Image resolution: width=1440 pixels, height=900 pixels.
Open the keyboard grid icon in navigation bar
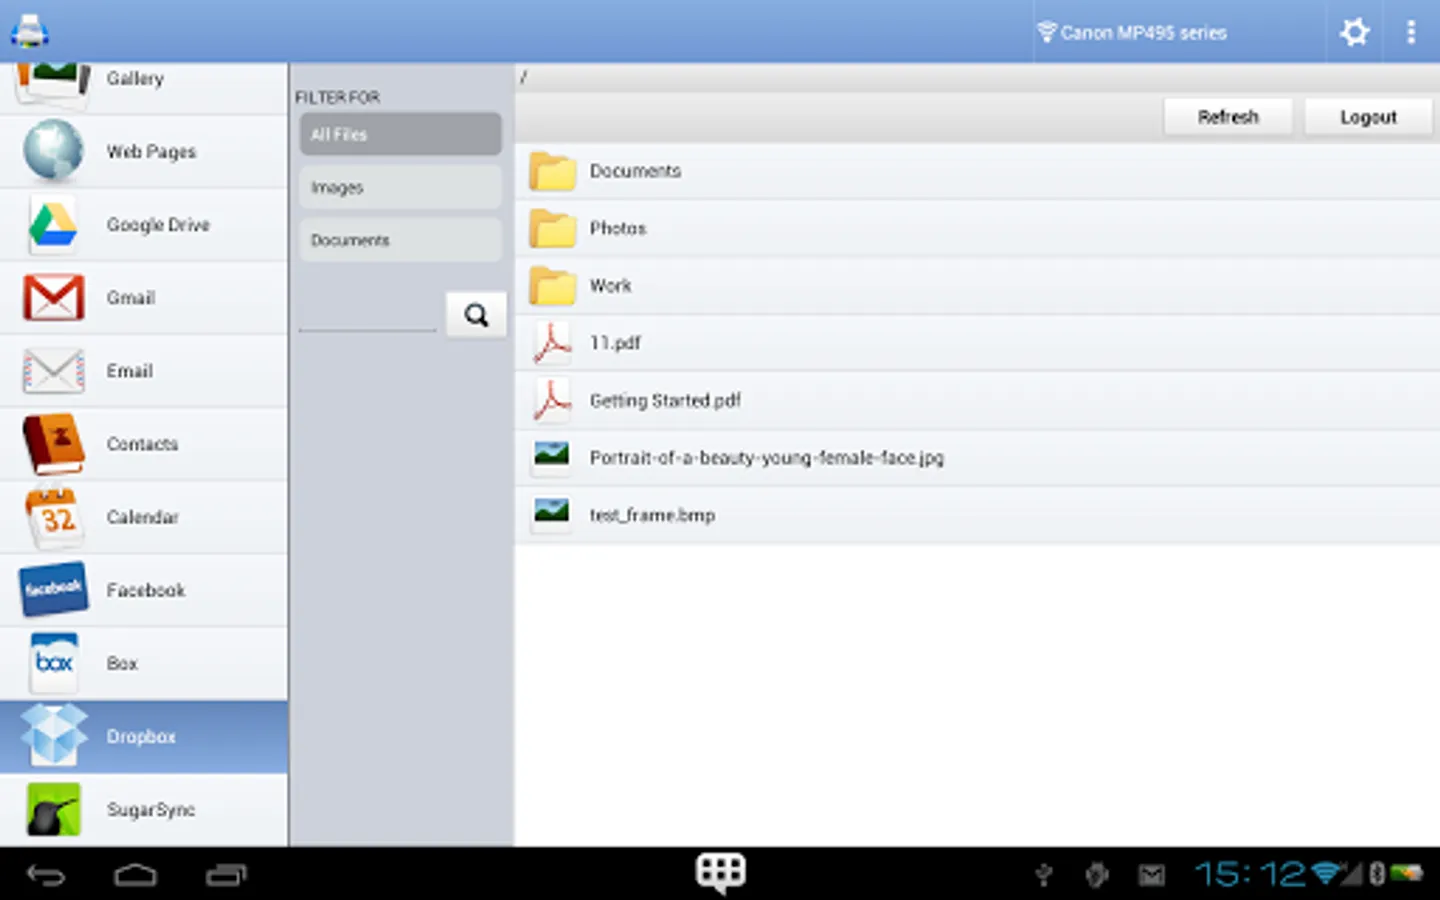tap(721, 874)
